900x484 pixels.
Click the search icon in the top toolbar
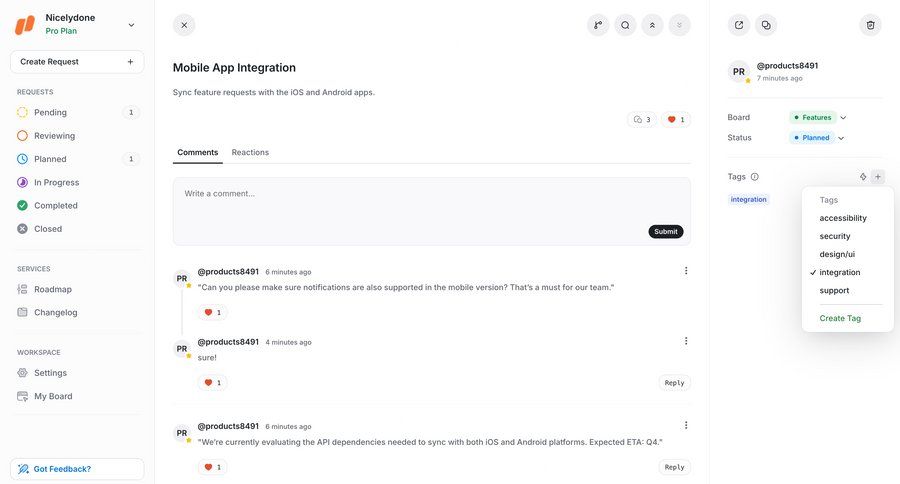[625, 25]
